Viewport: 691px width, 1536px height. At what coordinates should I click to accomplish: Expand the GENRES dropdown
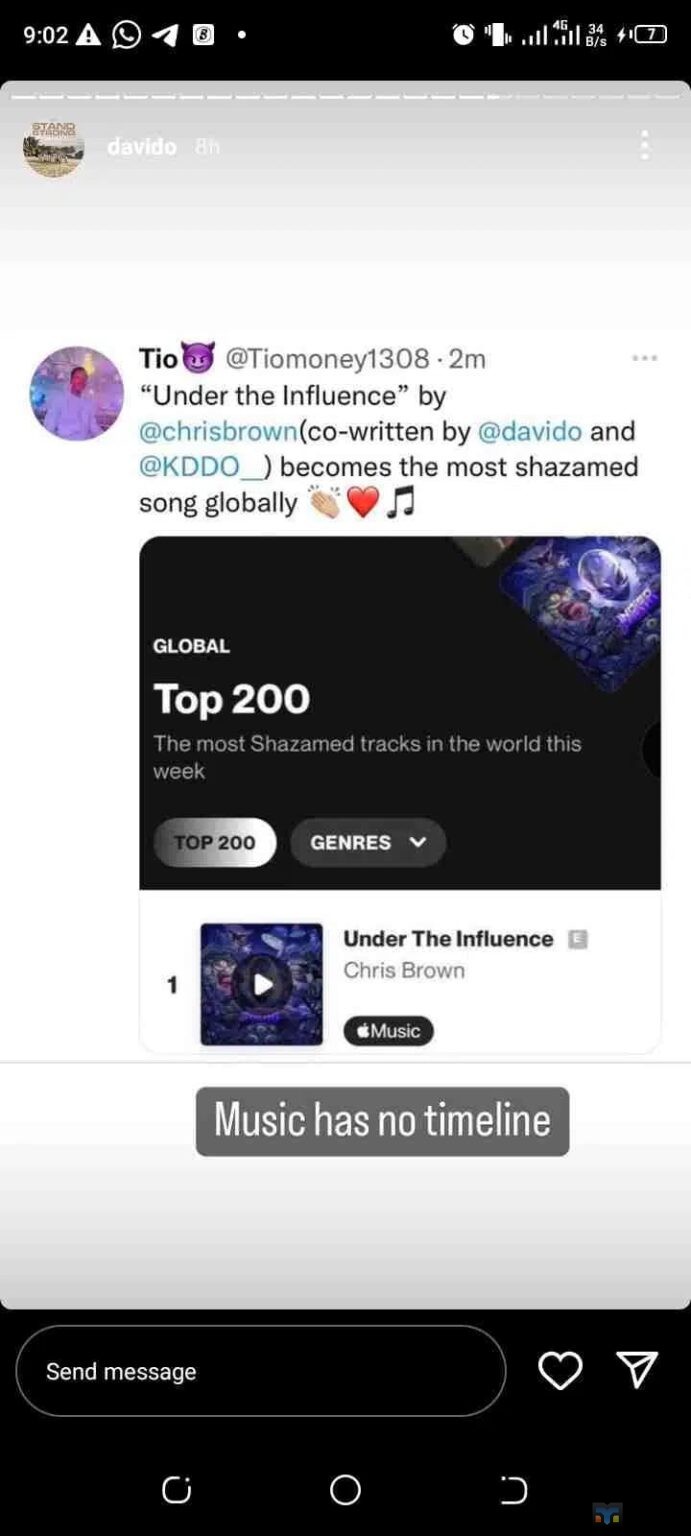368,842
